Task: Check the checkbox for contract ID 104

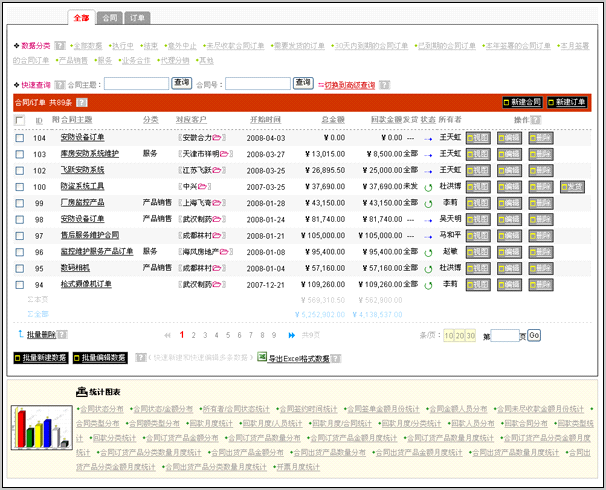Action: point(20,138)
